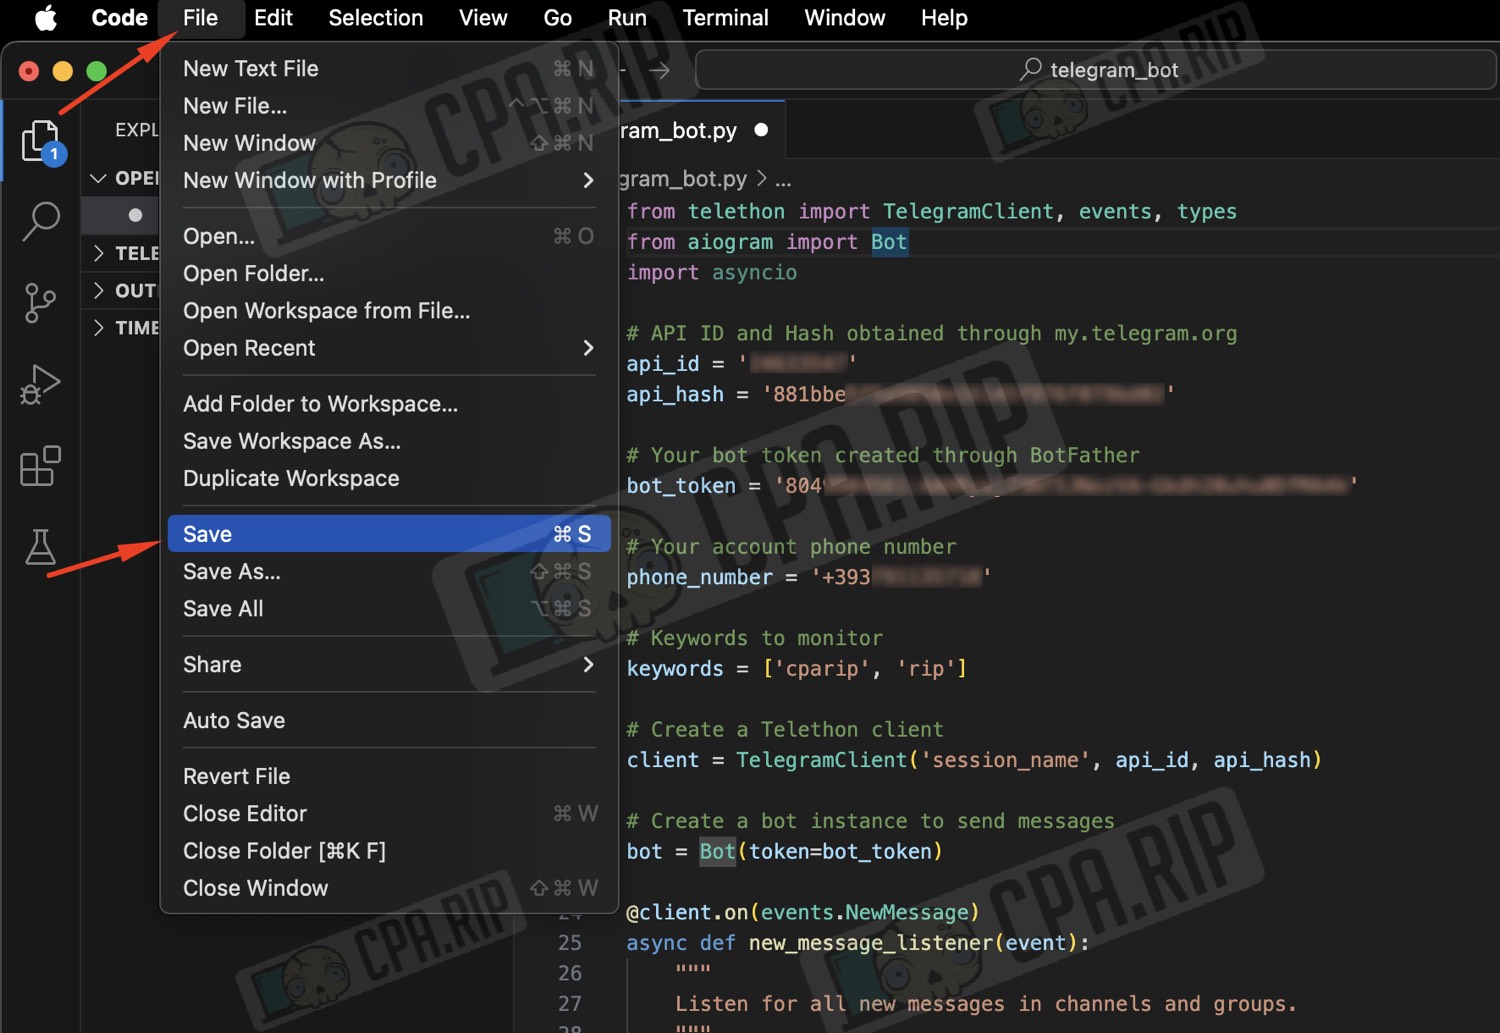
Task: Select Open... menu entry
Action: (x=389, y=236)
